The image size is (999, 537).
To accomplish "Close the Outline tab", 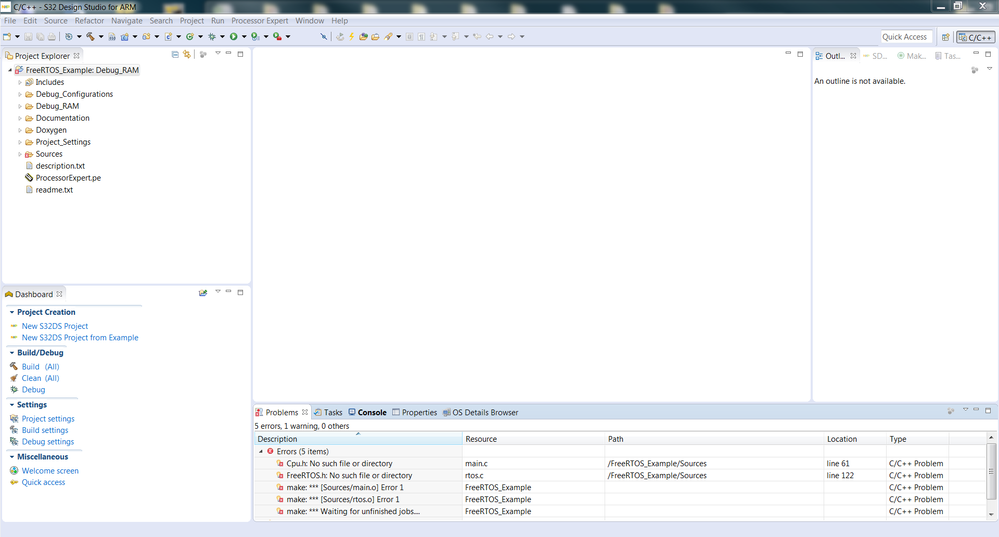I will coord(853,55).
